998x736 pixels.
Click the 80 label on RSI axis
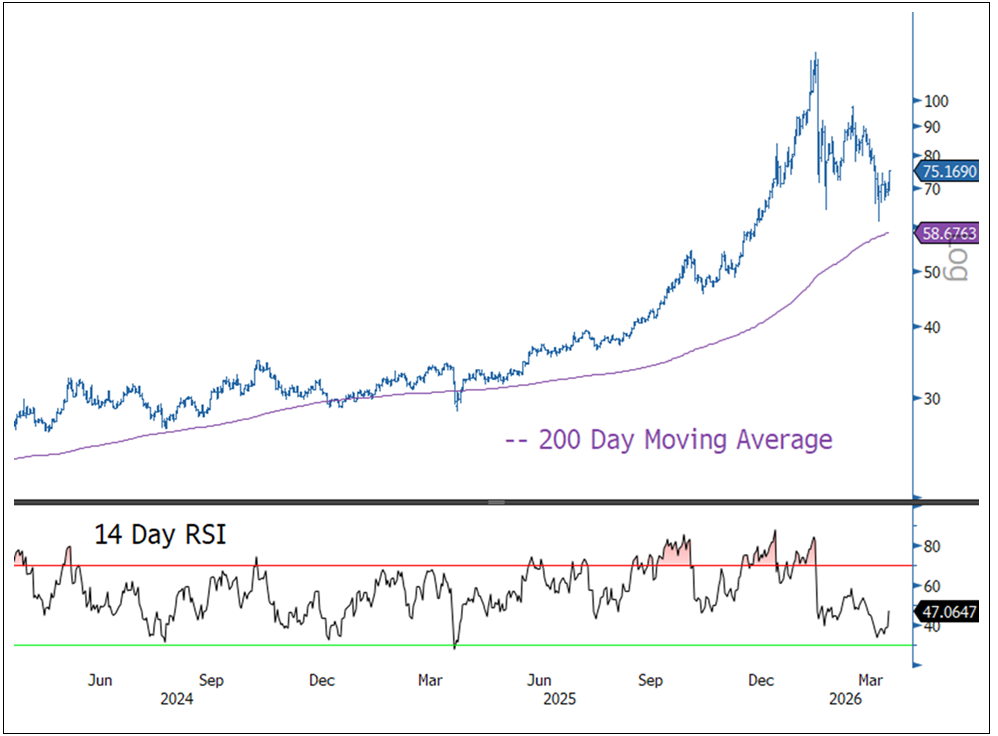tap(932, 547)
